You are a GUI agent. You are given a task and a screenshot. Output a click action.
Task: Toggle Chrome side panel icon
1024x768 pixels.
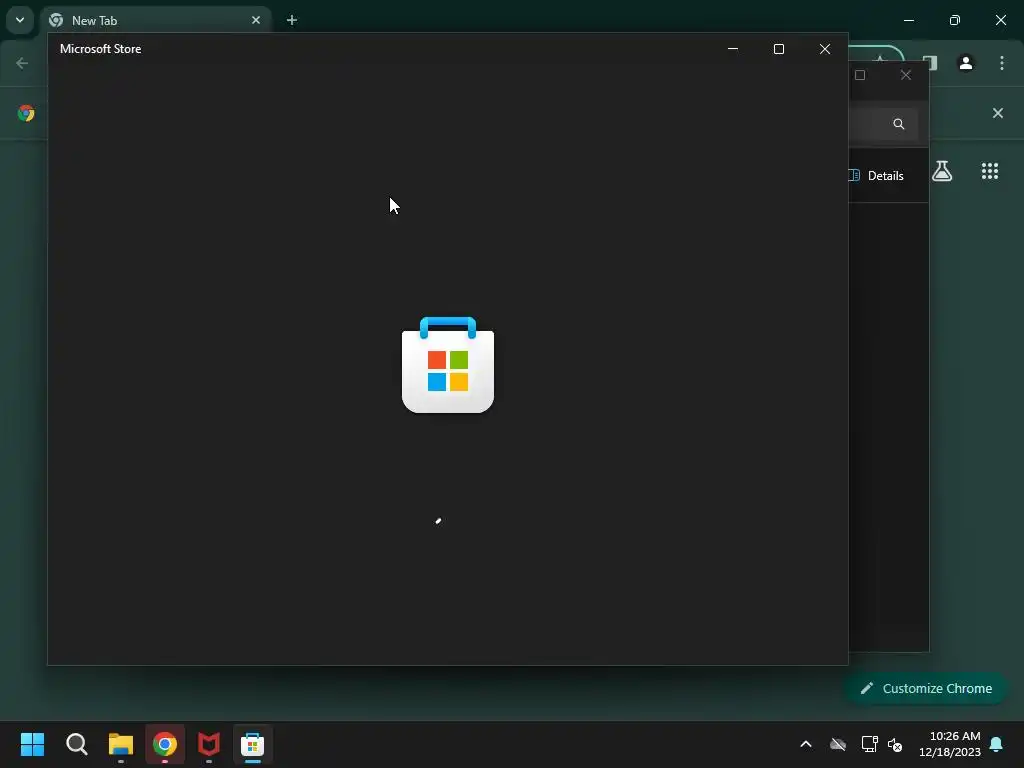tap(930, 63)
